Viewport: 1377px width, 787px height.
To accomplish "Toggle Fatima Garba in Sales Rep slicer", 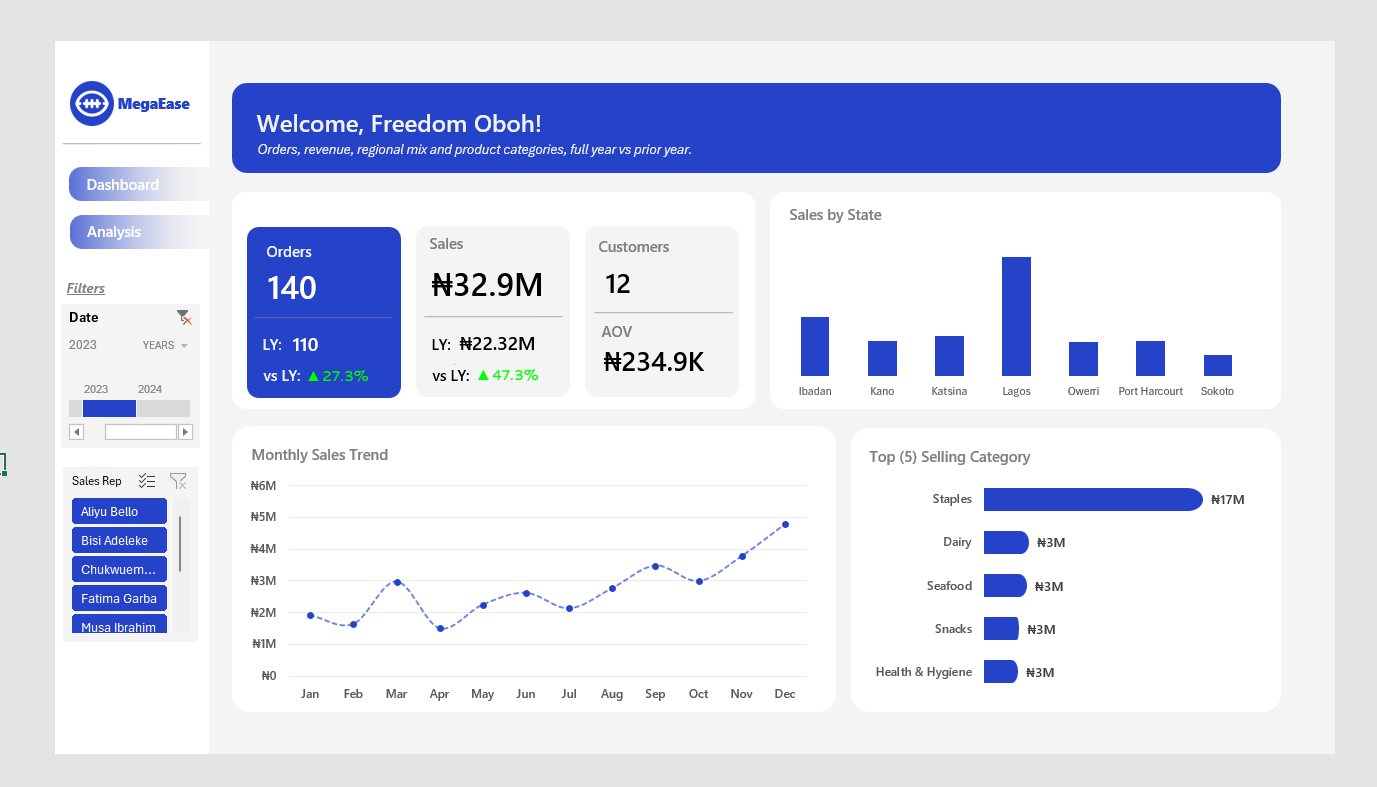I will click(119, 598).
